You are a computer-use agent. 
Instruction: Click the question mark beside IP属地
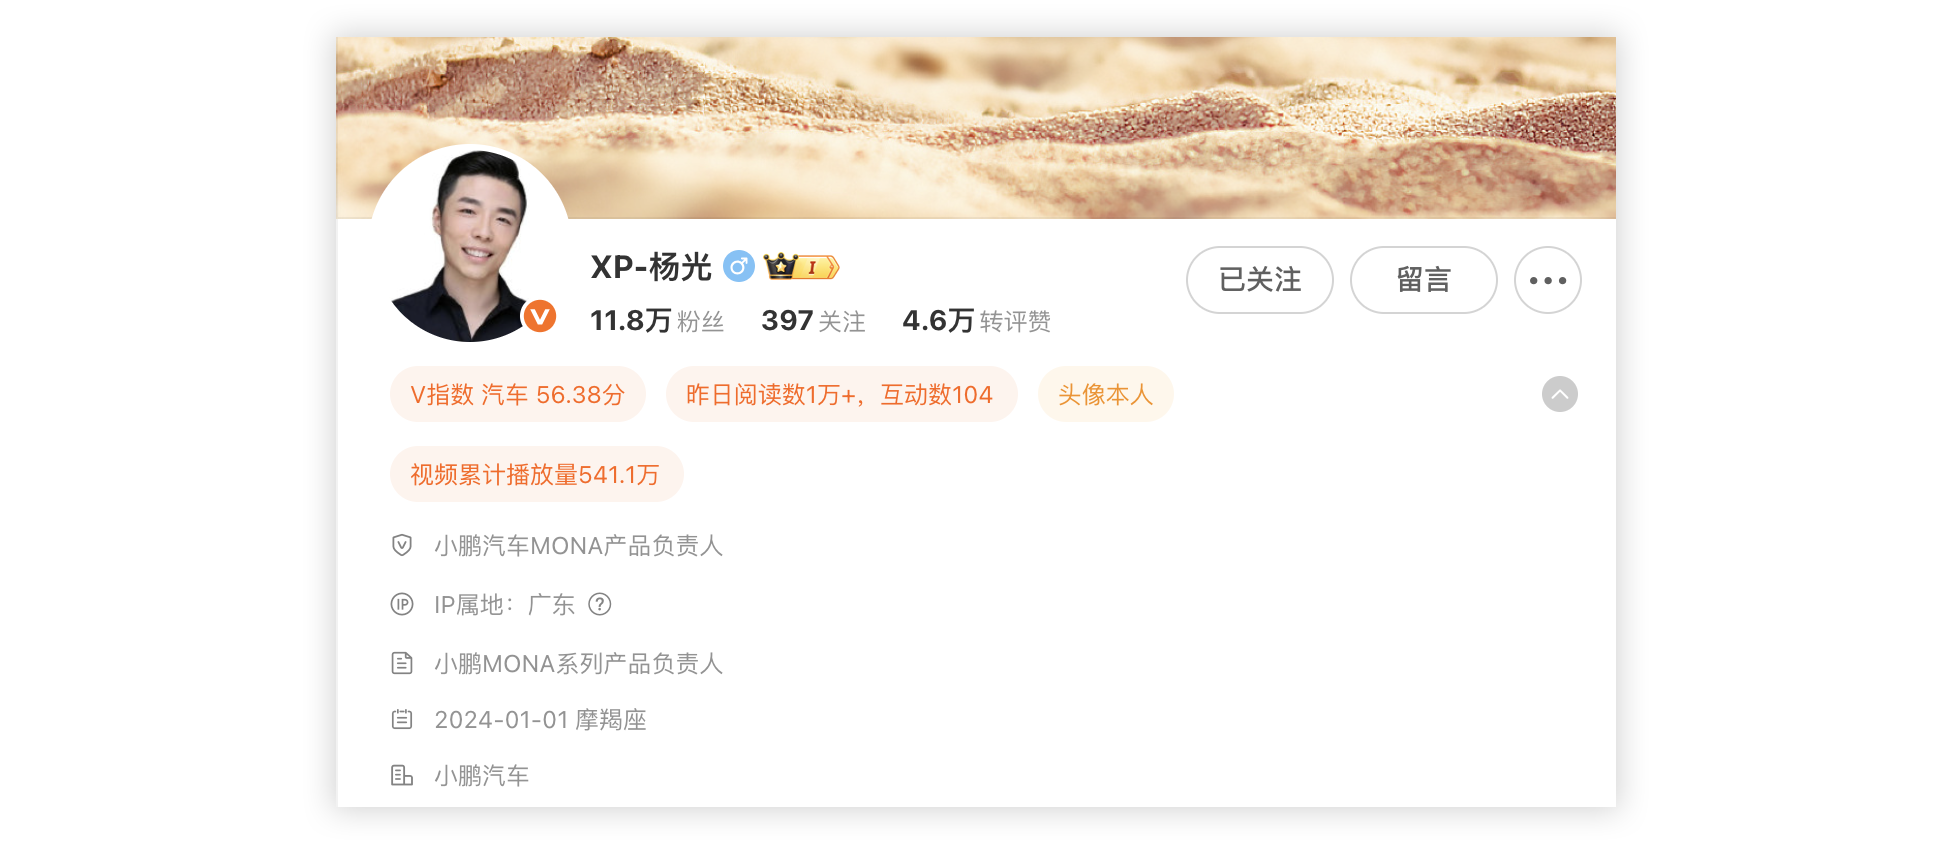point(600,604)
